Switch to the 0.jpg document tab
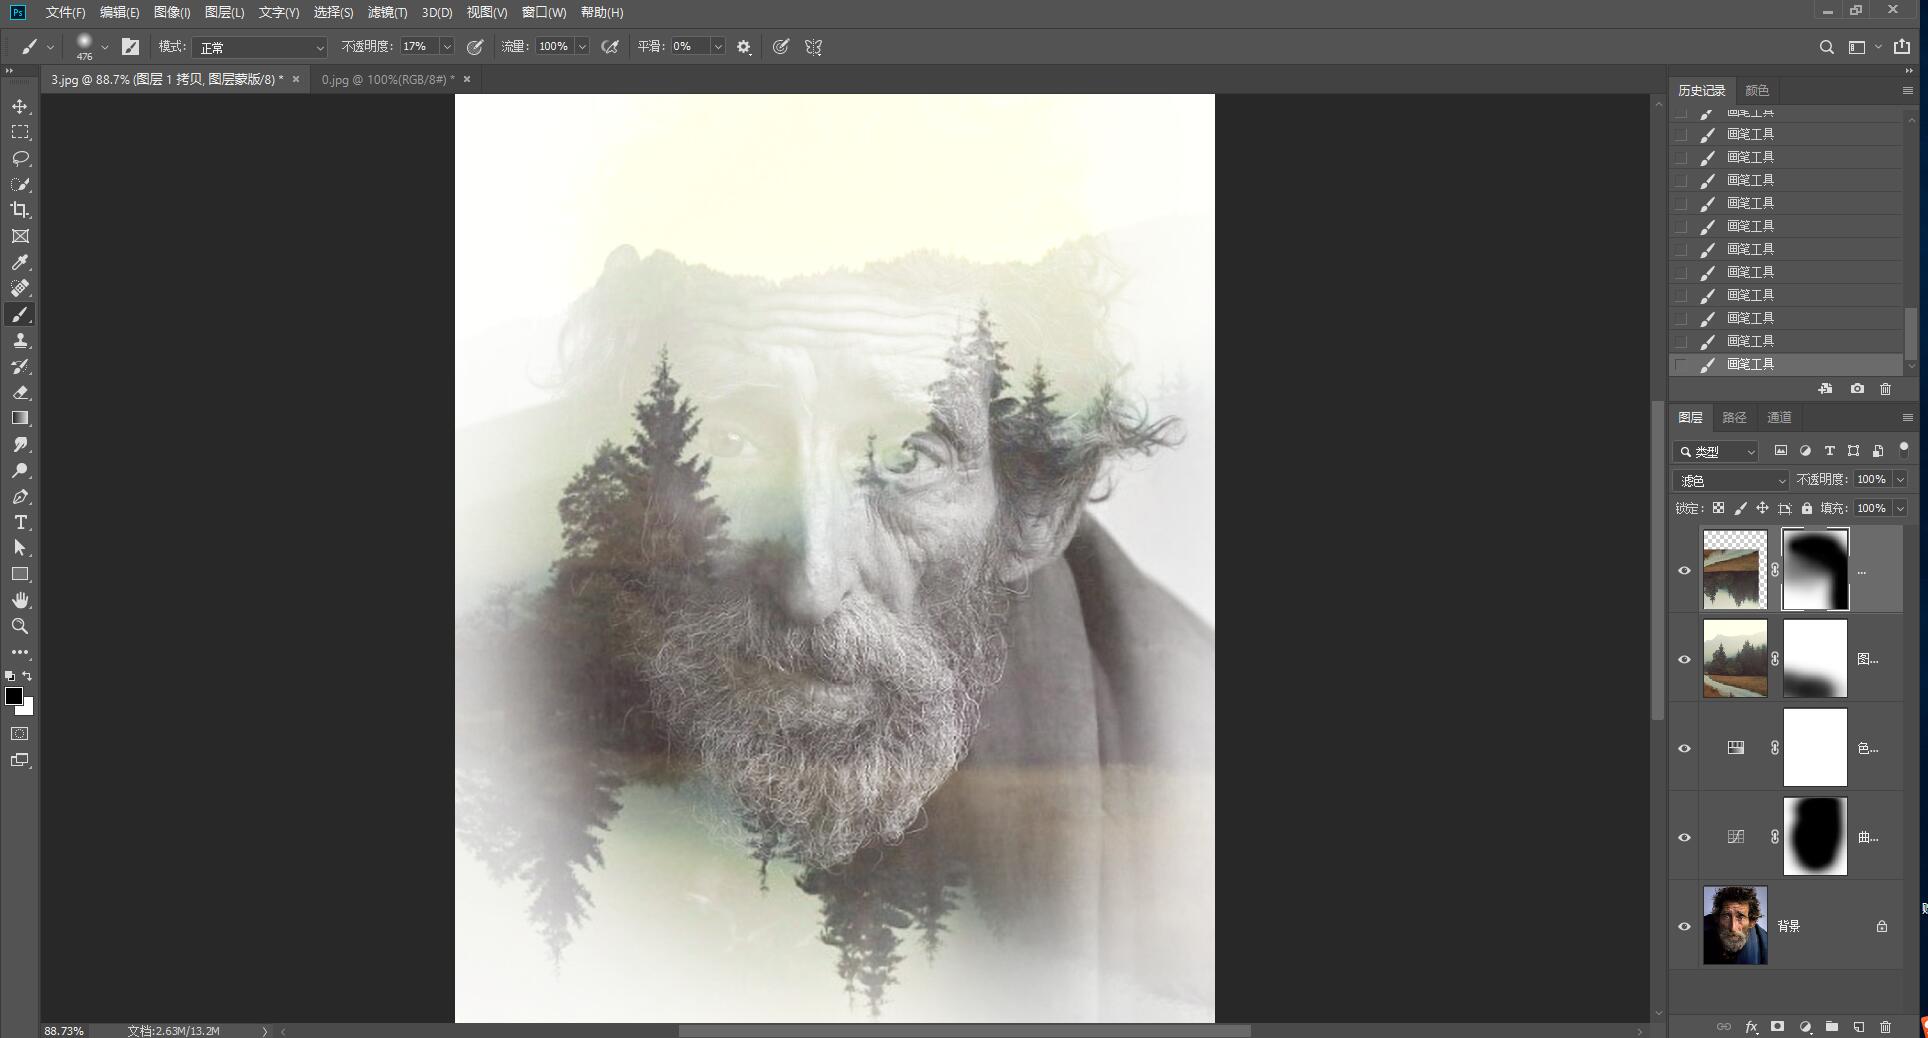Screen dimensions: 1928x1038 387,79
